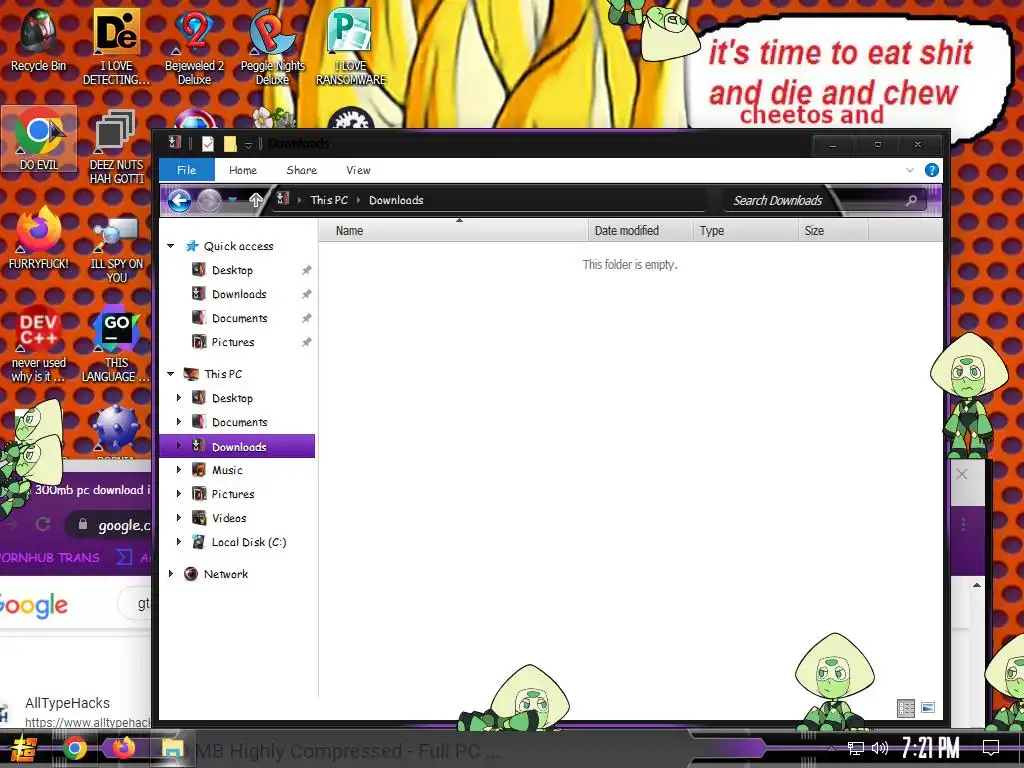Sort by the Size column header
The width and height of the screenshot is (1024, 768).
833,231
